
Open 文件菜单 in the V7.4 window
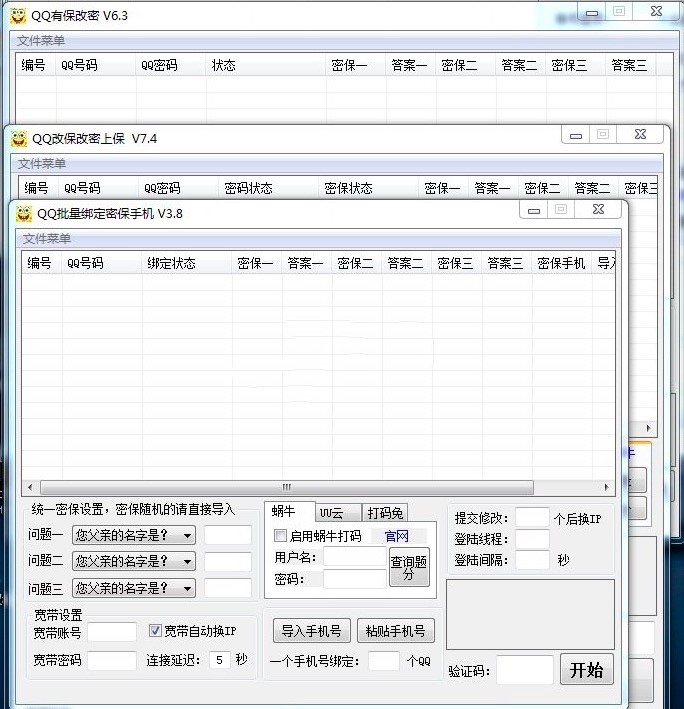pyautogui.click(x=42, y=164)
